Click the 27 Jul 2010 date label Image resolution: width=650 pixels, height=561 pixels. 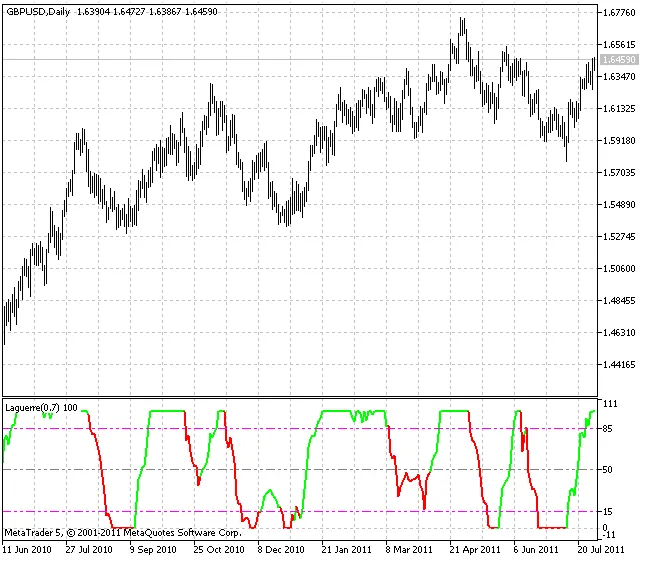pos(89,550)
